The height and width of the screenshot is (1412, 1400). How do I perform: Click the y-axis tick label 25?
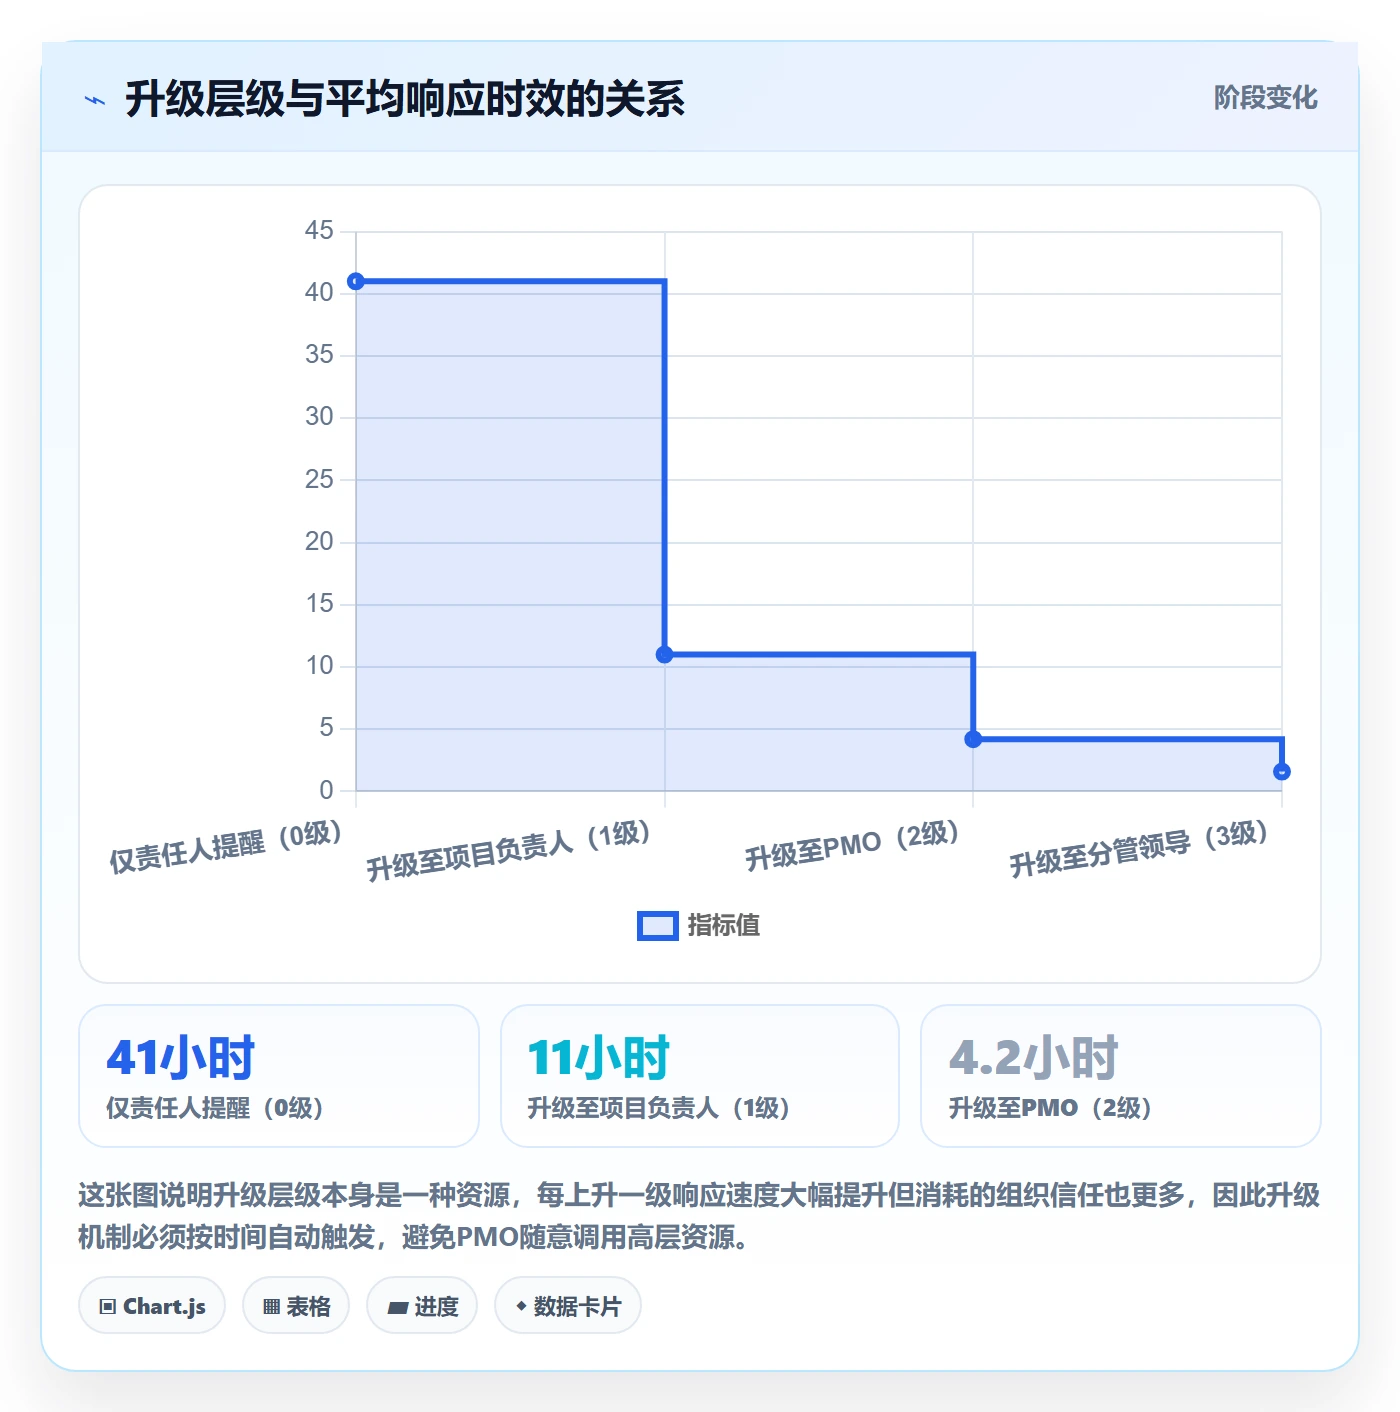pyautogui.click(x=319, y=480)
